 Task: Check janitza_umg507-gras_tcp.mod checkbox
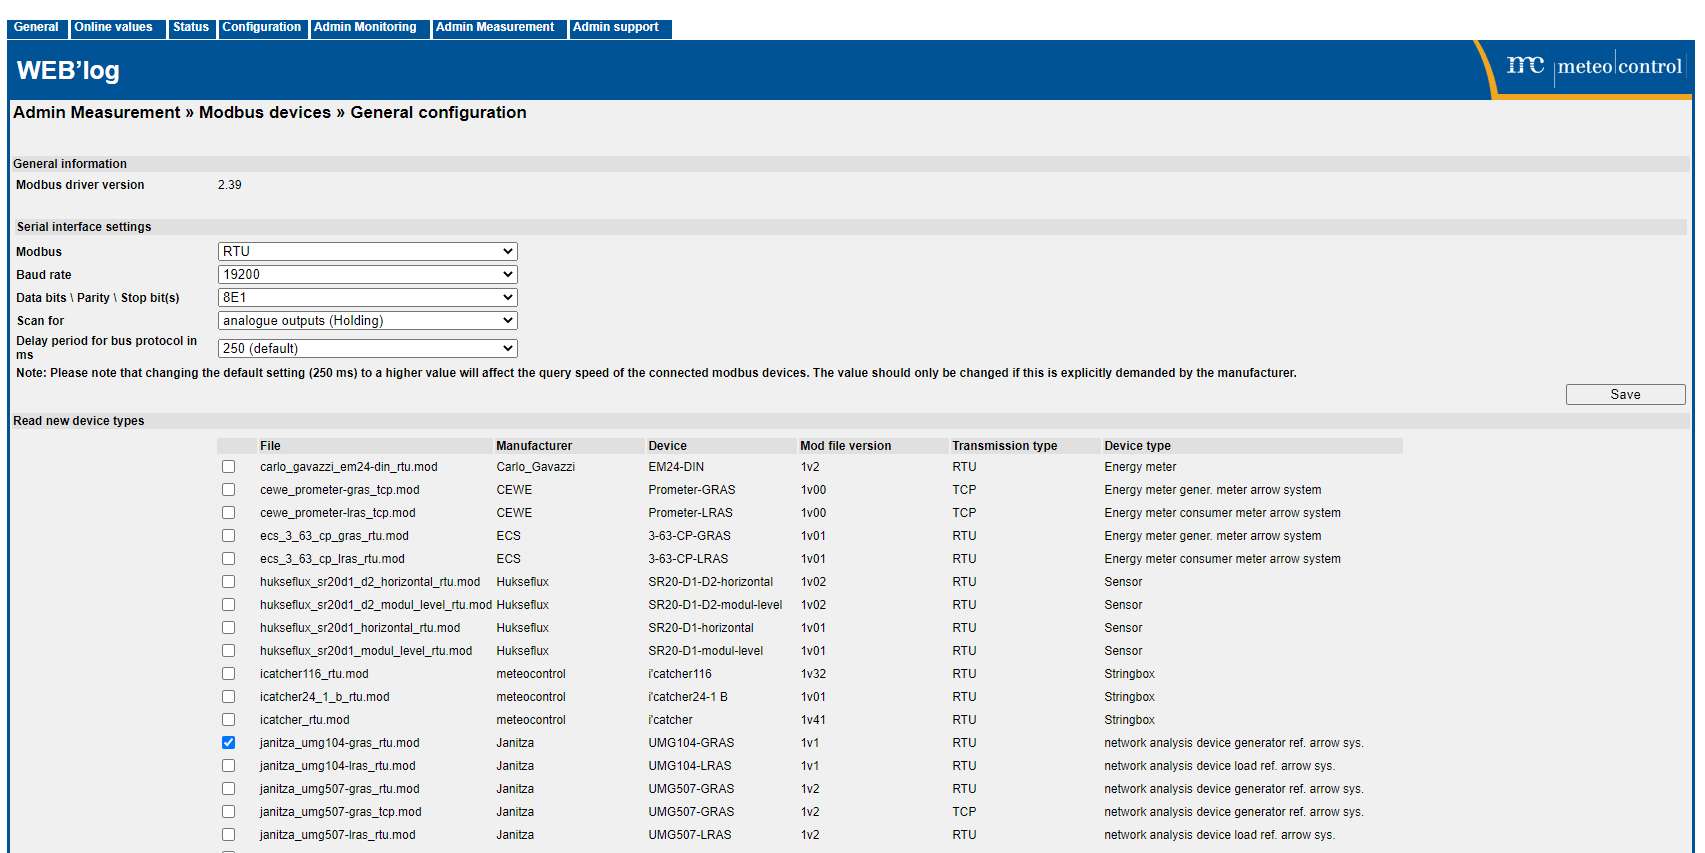(229, 812)
